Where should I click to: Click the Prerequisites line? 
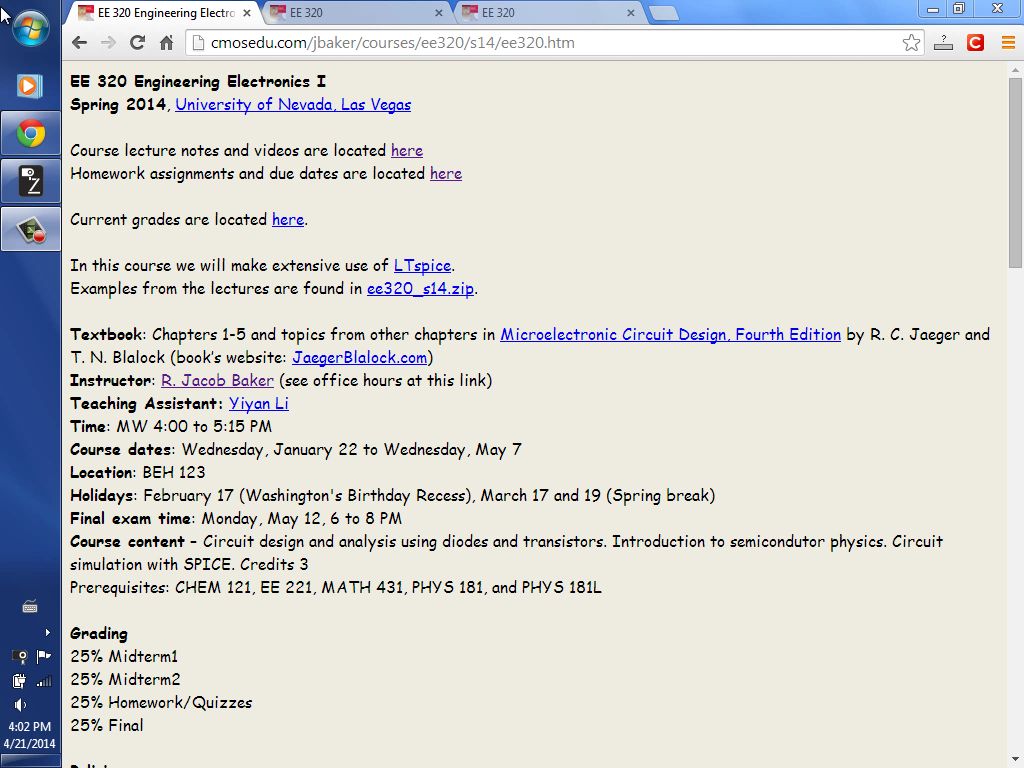pyautogui.click(x=336, y=587)
